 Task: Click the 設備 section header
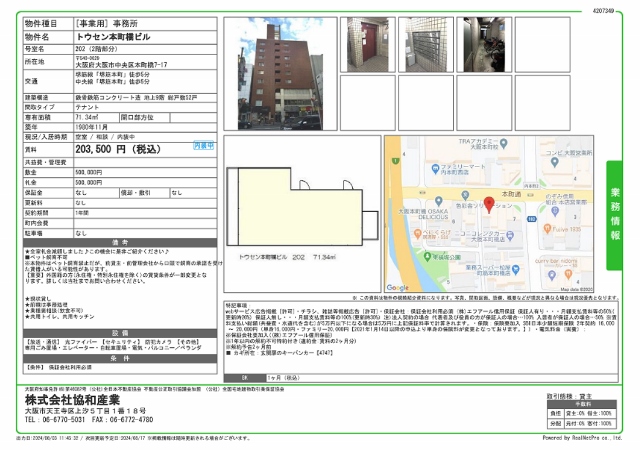pyautogui.click(x=120, y=333)
